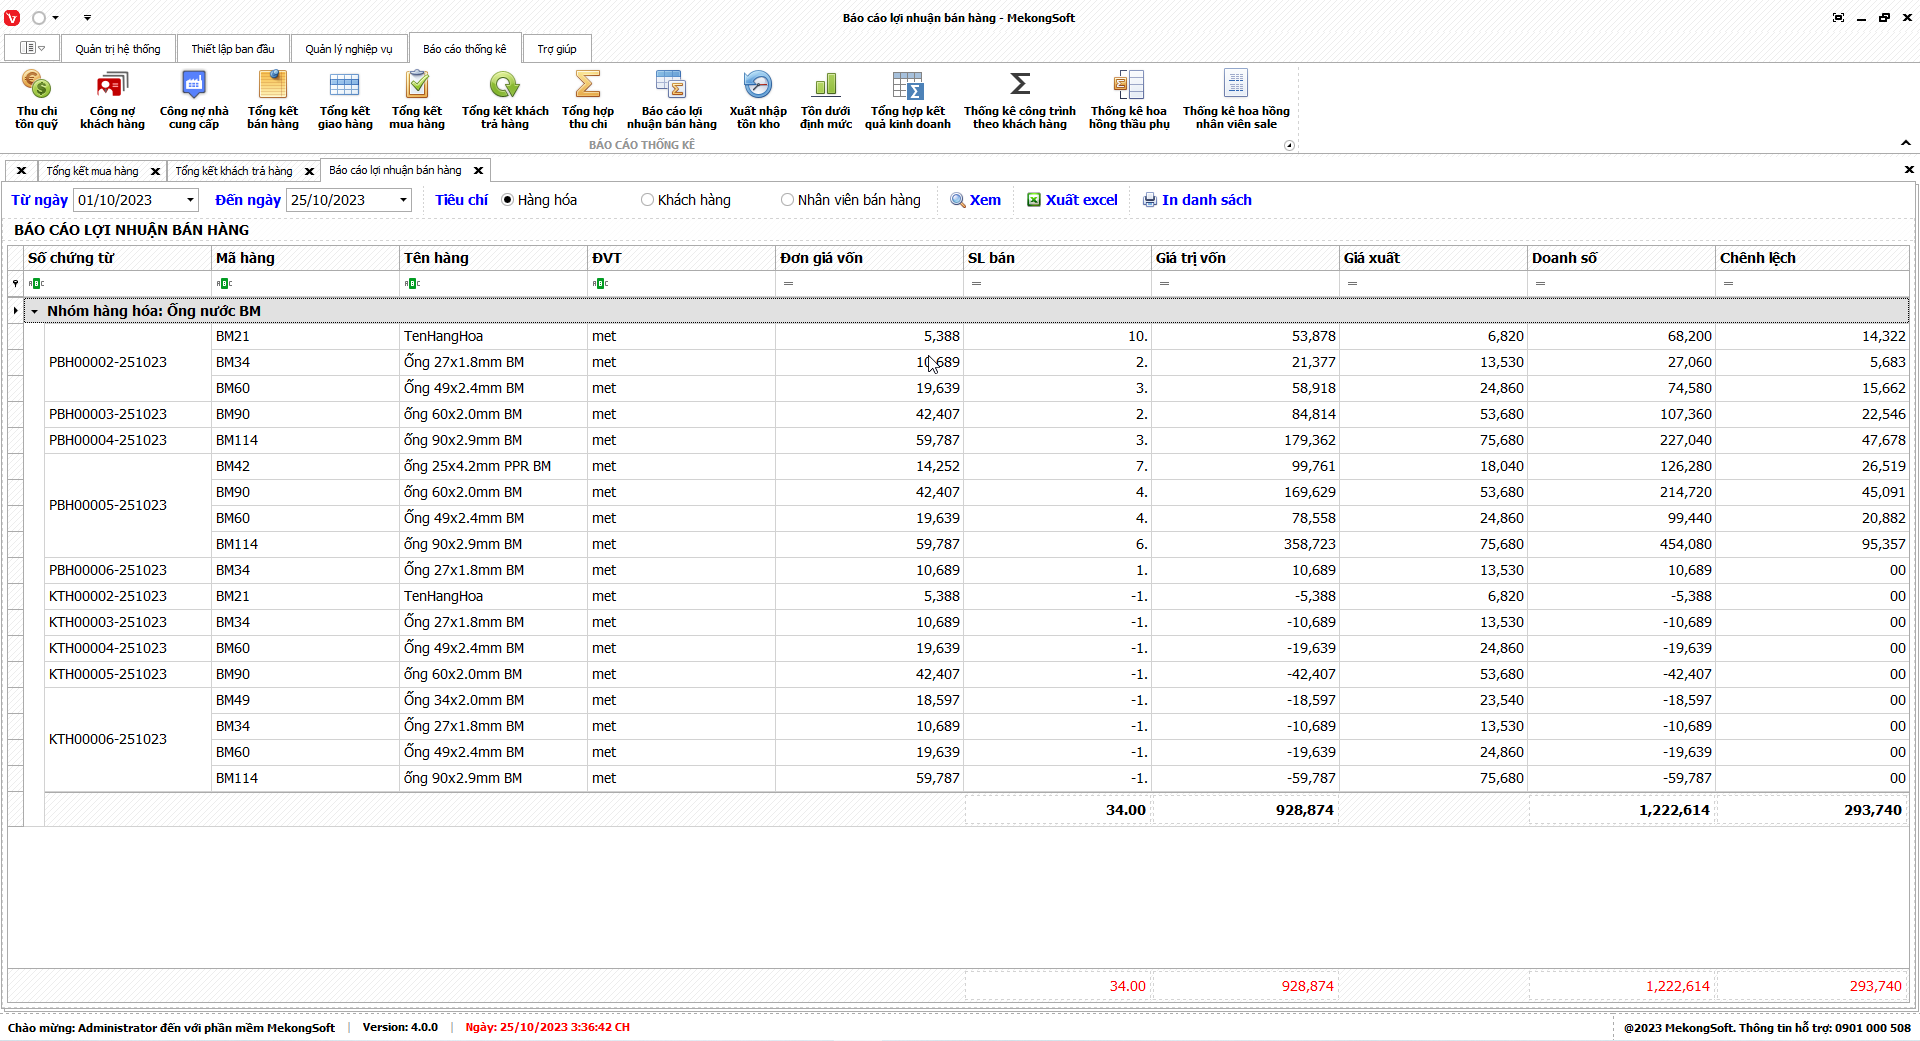Open Tổng kết giao hàng report
The width and height of the screenshot is (1920, 1041).
click(x=344, y=99)
